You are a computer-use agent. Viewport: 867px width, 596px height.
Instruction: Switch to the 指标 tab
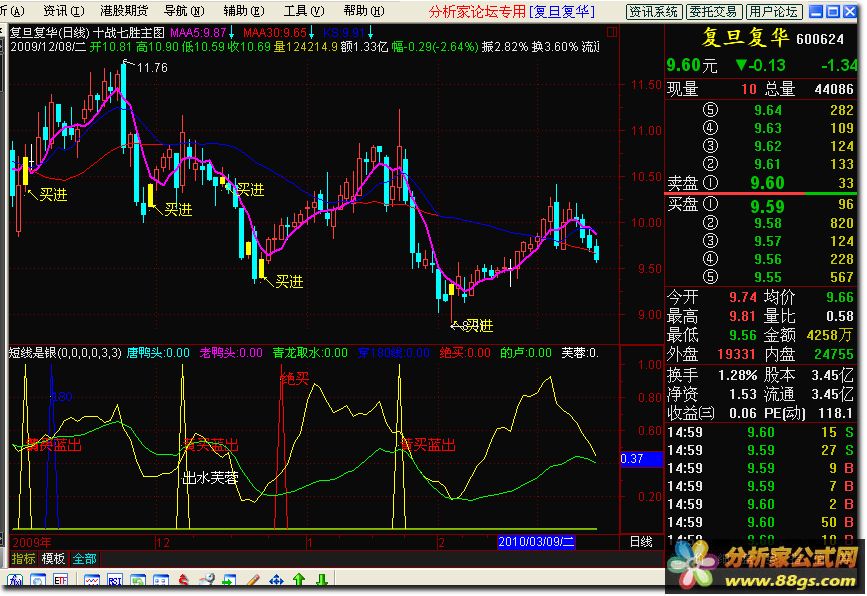pyautogui.click(x=23, y=558)
